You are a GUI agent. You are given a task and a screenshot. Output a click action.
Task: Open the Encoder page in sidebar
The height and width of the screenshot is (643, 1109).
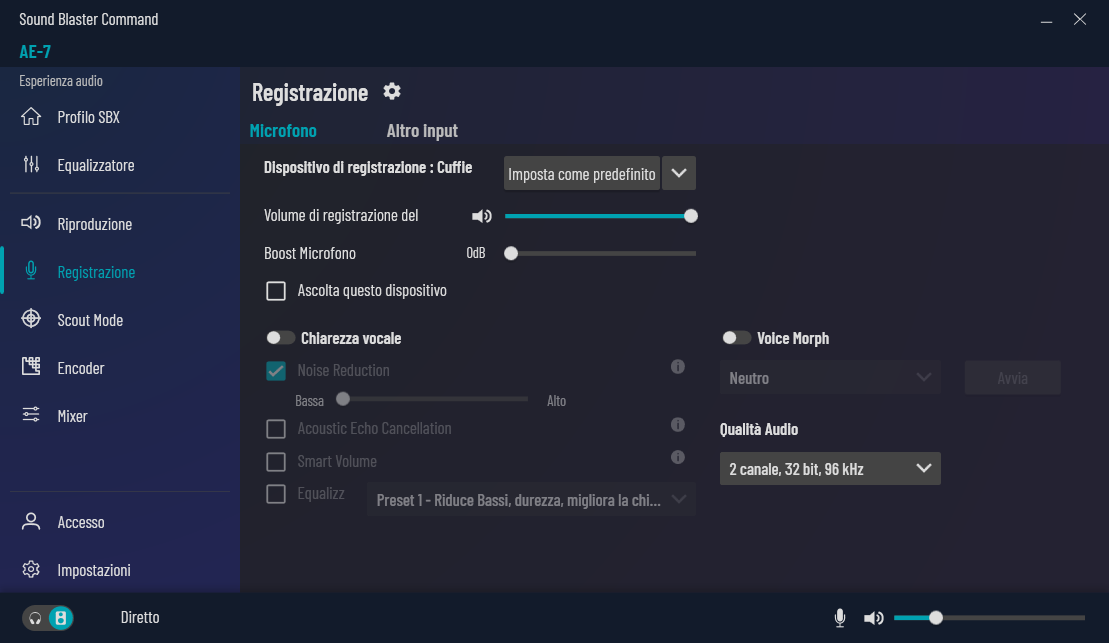coord(80,368)
